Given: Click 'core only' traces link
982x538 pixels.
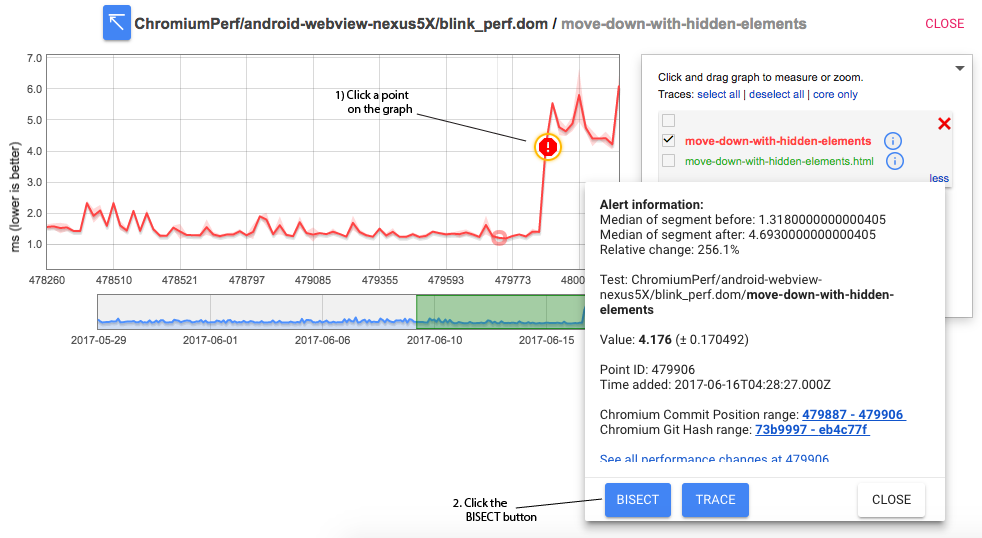Looking at the screenshot, I should click(835, 95).
